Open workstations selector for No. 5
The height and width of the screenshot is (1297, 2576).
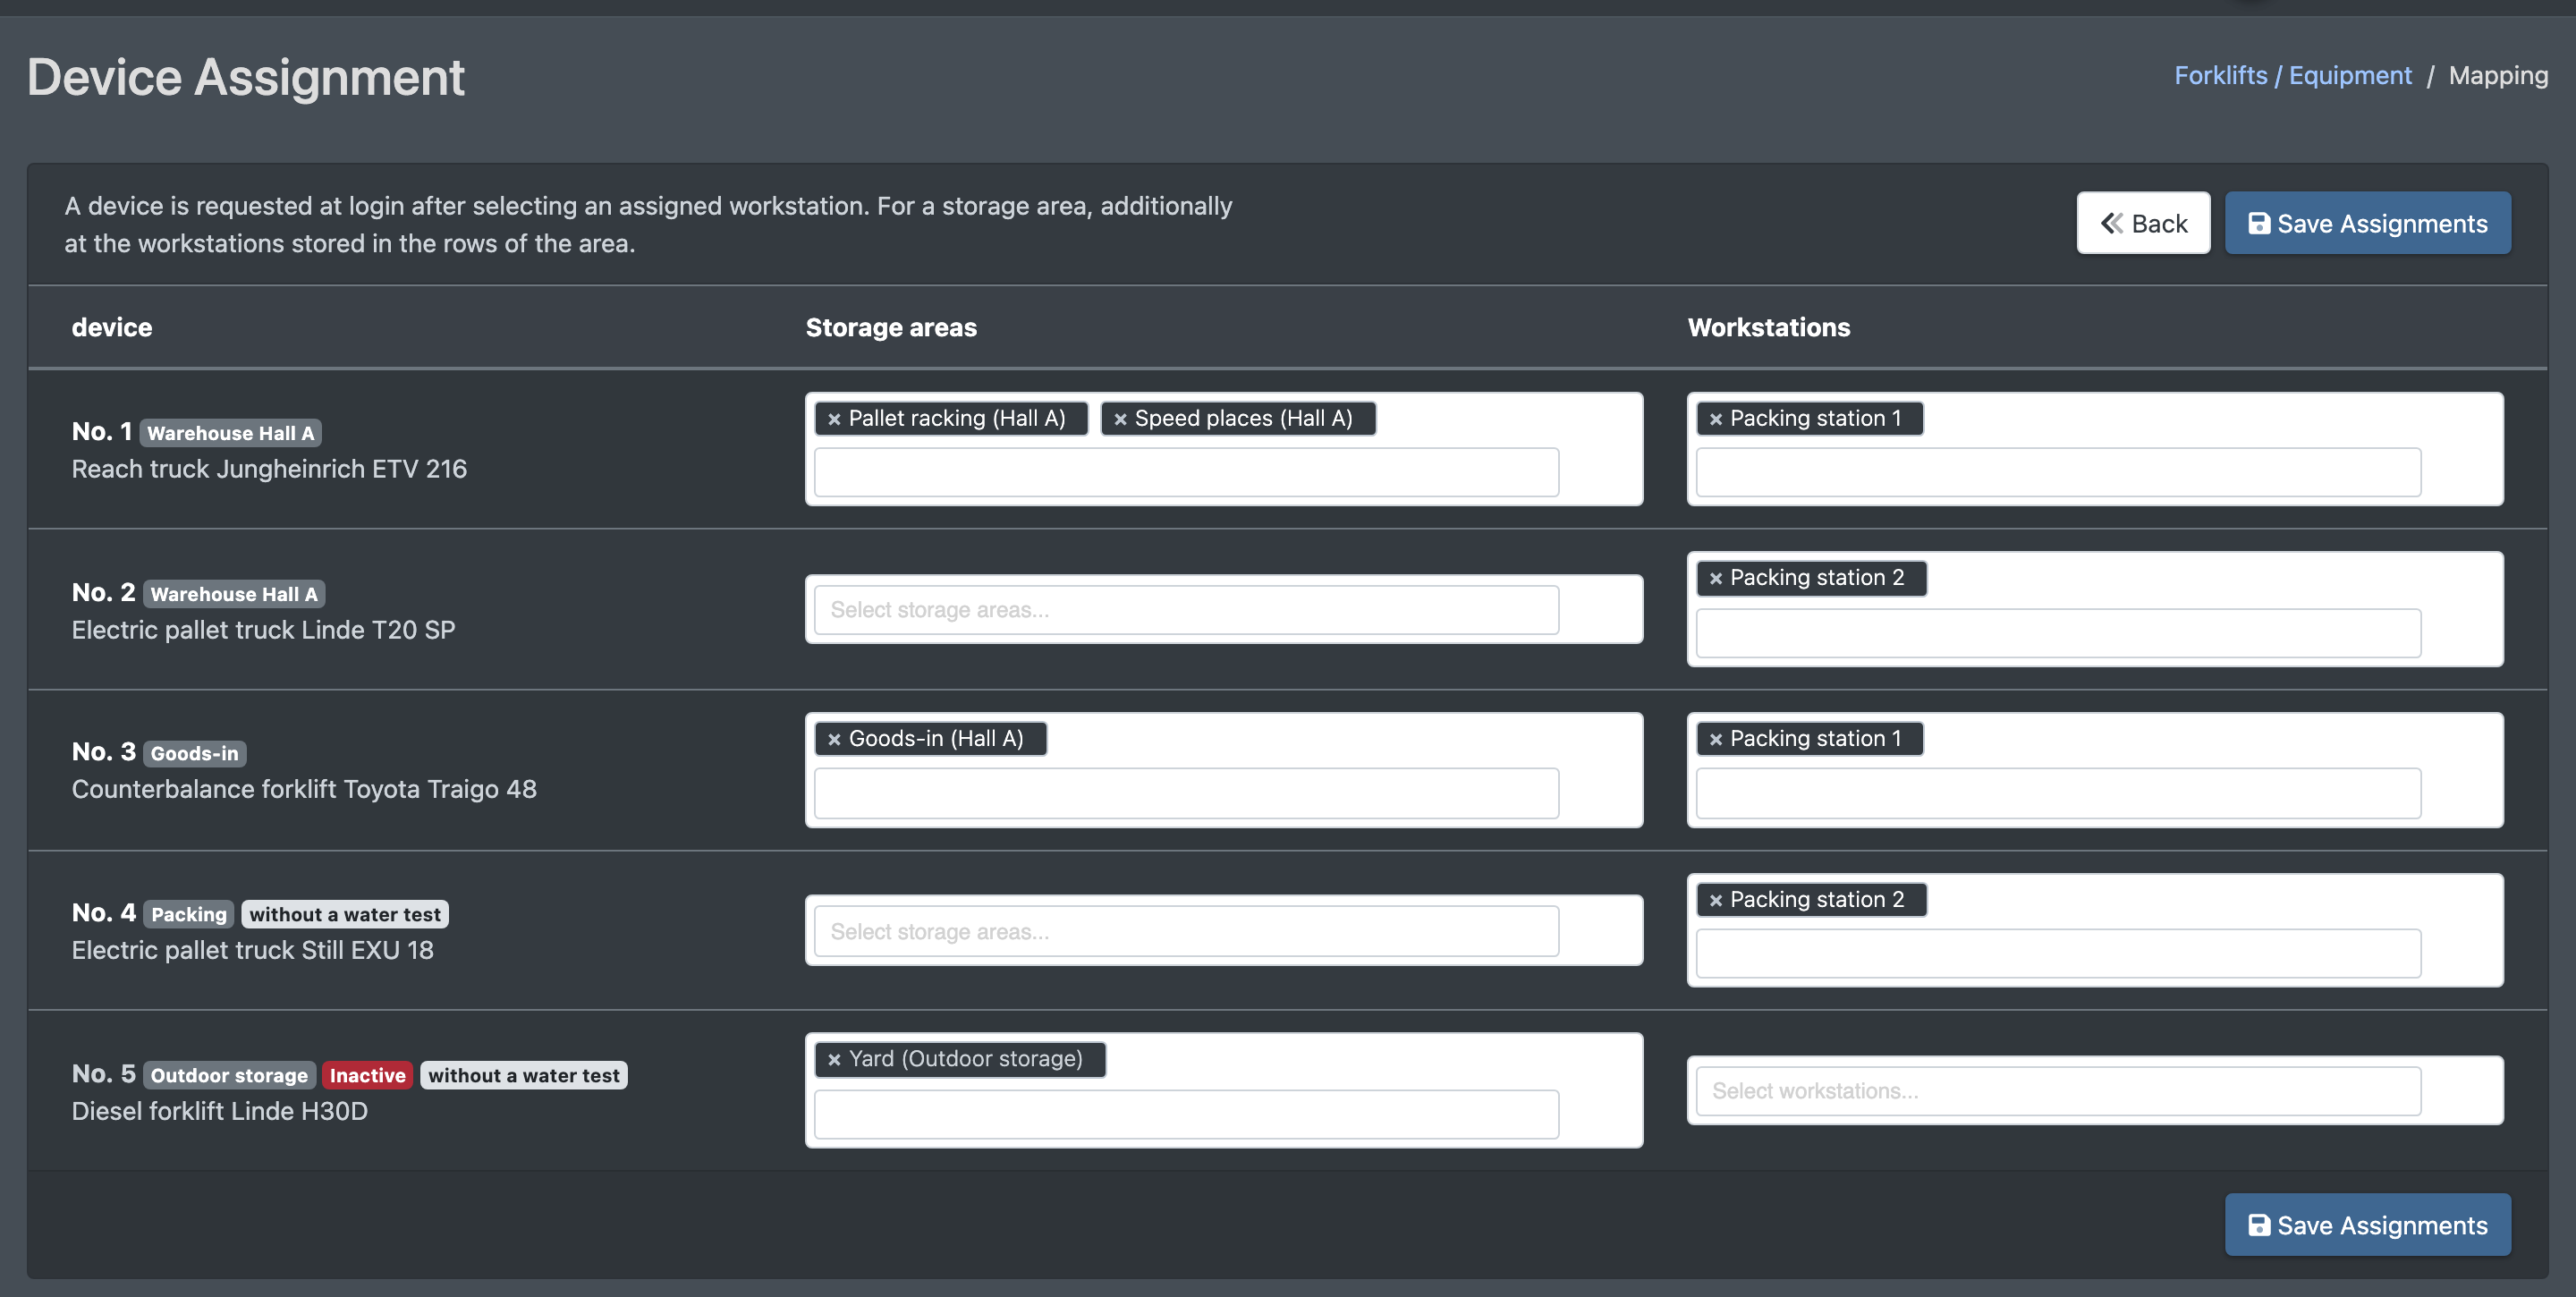(x=2058, y=1091)
